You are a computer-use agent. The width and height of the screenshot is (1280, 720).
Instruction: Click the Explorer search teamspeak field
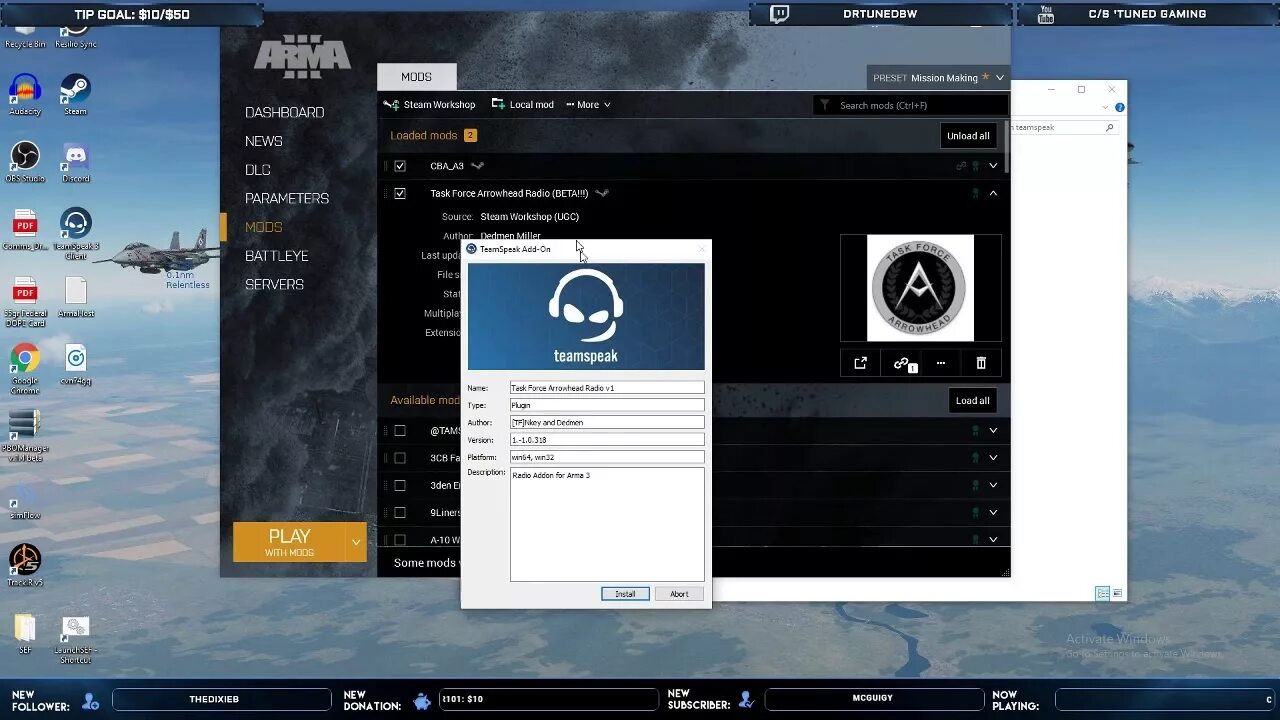click(x=1064, y=128)
